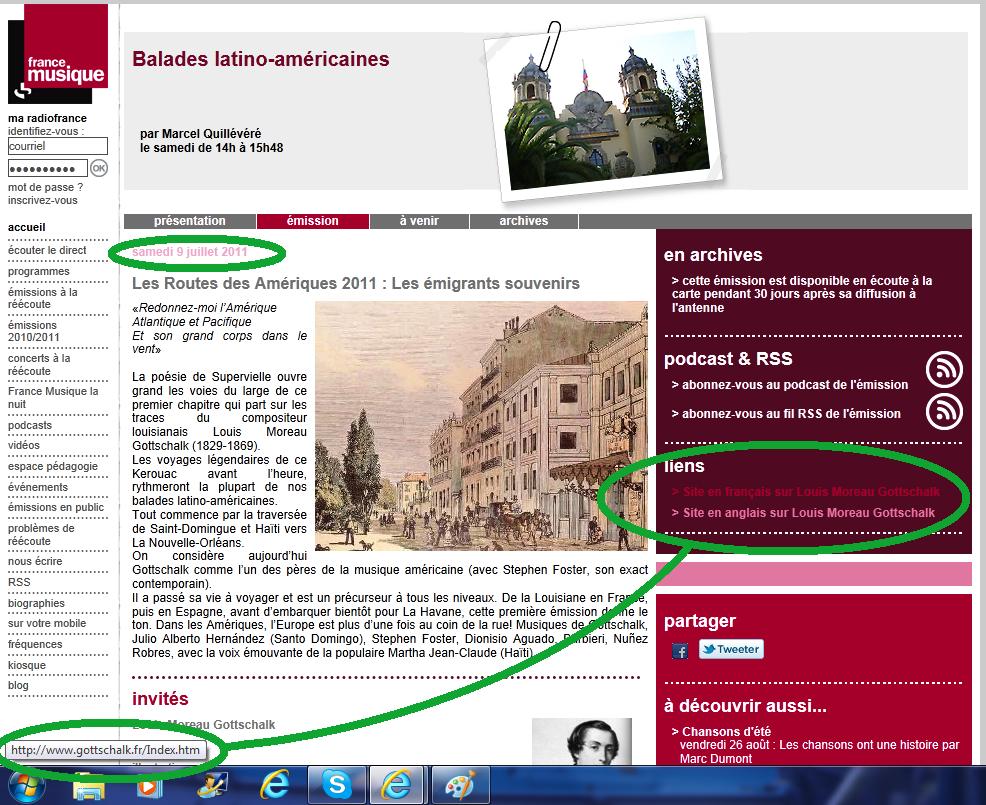The height and width of the screenshot is (805, 986).
Task: Submit the login with the round OK button
Action: point(99,168)
